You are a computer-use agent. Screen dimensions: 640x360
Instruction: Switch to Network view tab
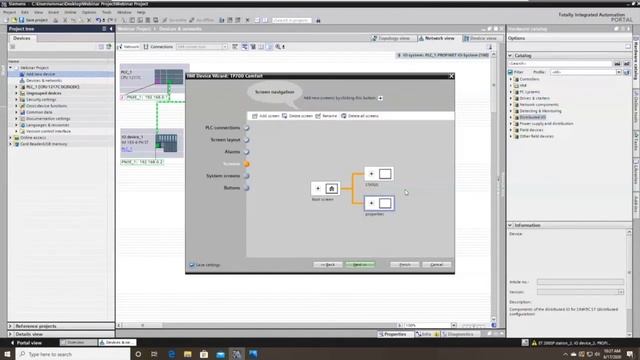(x=437, y=38)
